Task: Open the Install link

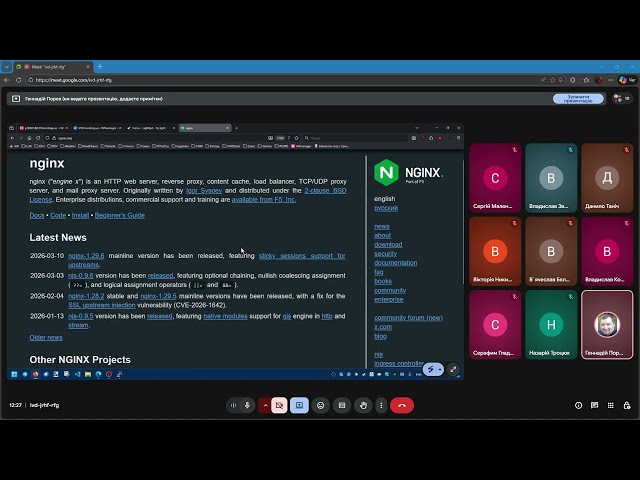Action: click(x=80, y=216)
